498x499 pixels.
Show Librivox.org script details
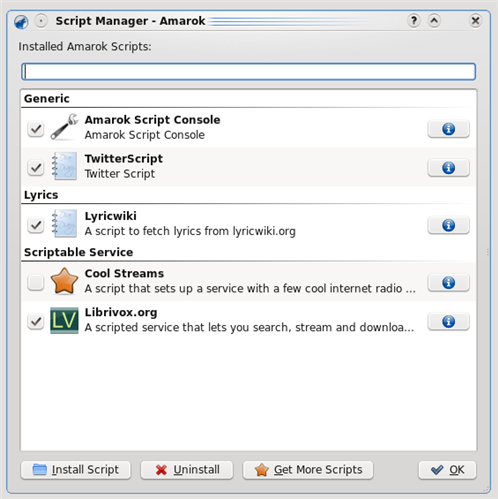(x=448, y=321)
